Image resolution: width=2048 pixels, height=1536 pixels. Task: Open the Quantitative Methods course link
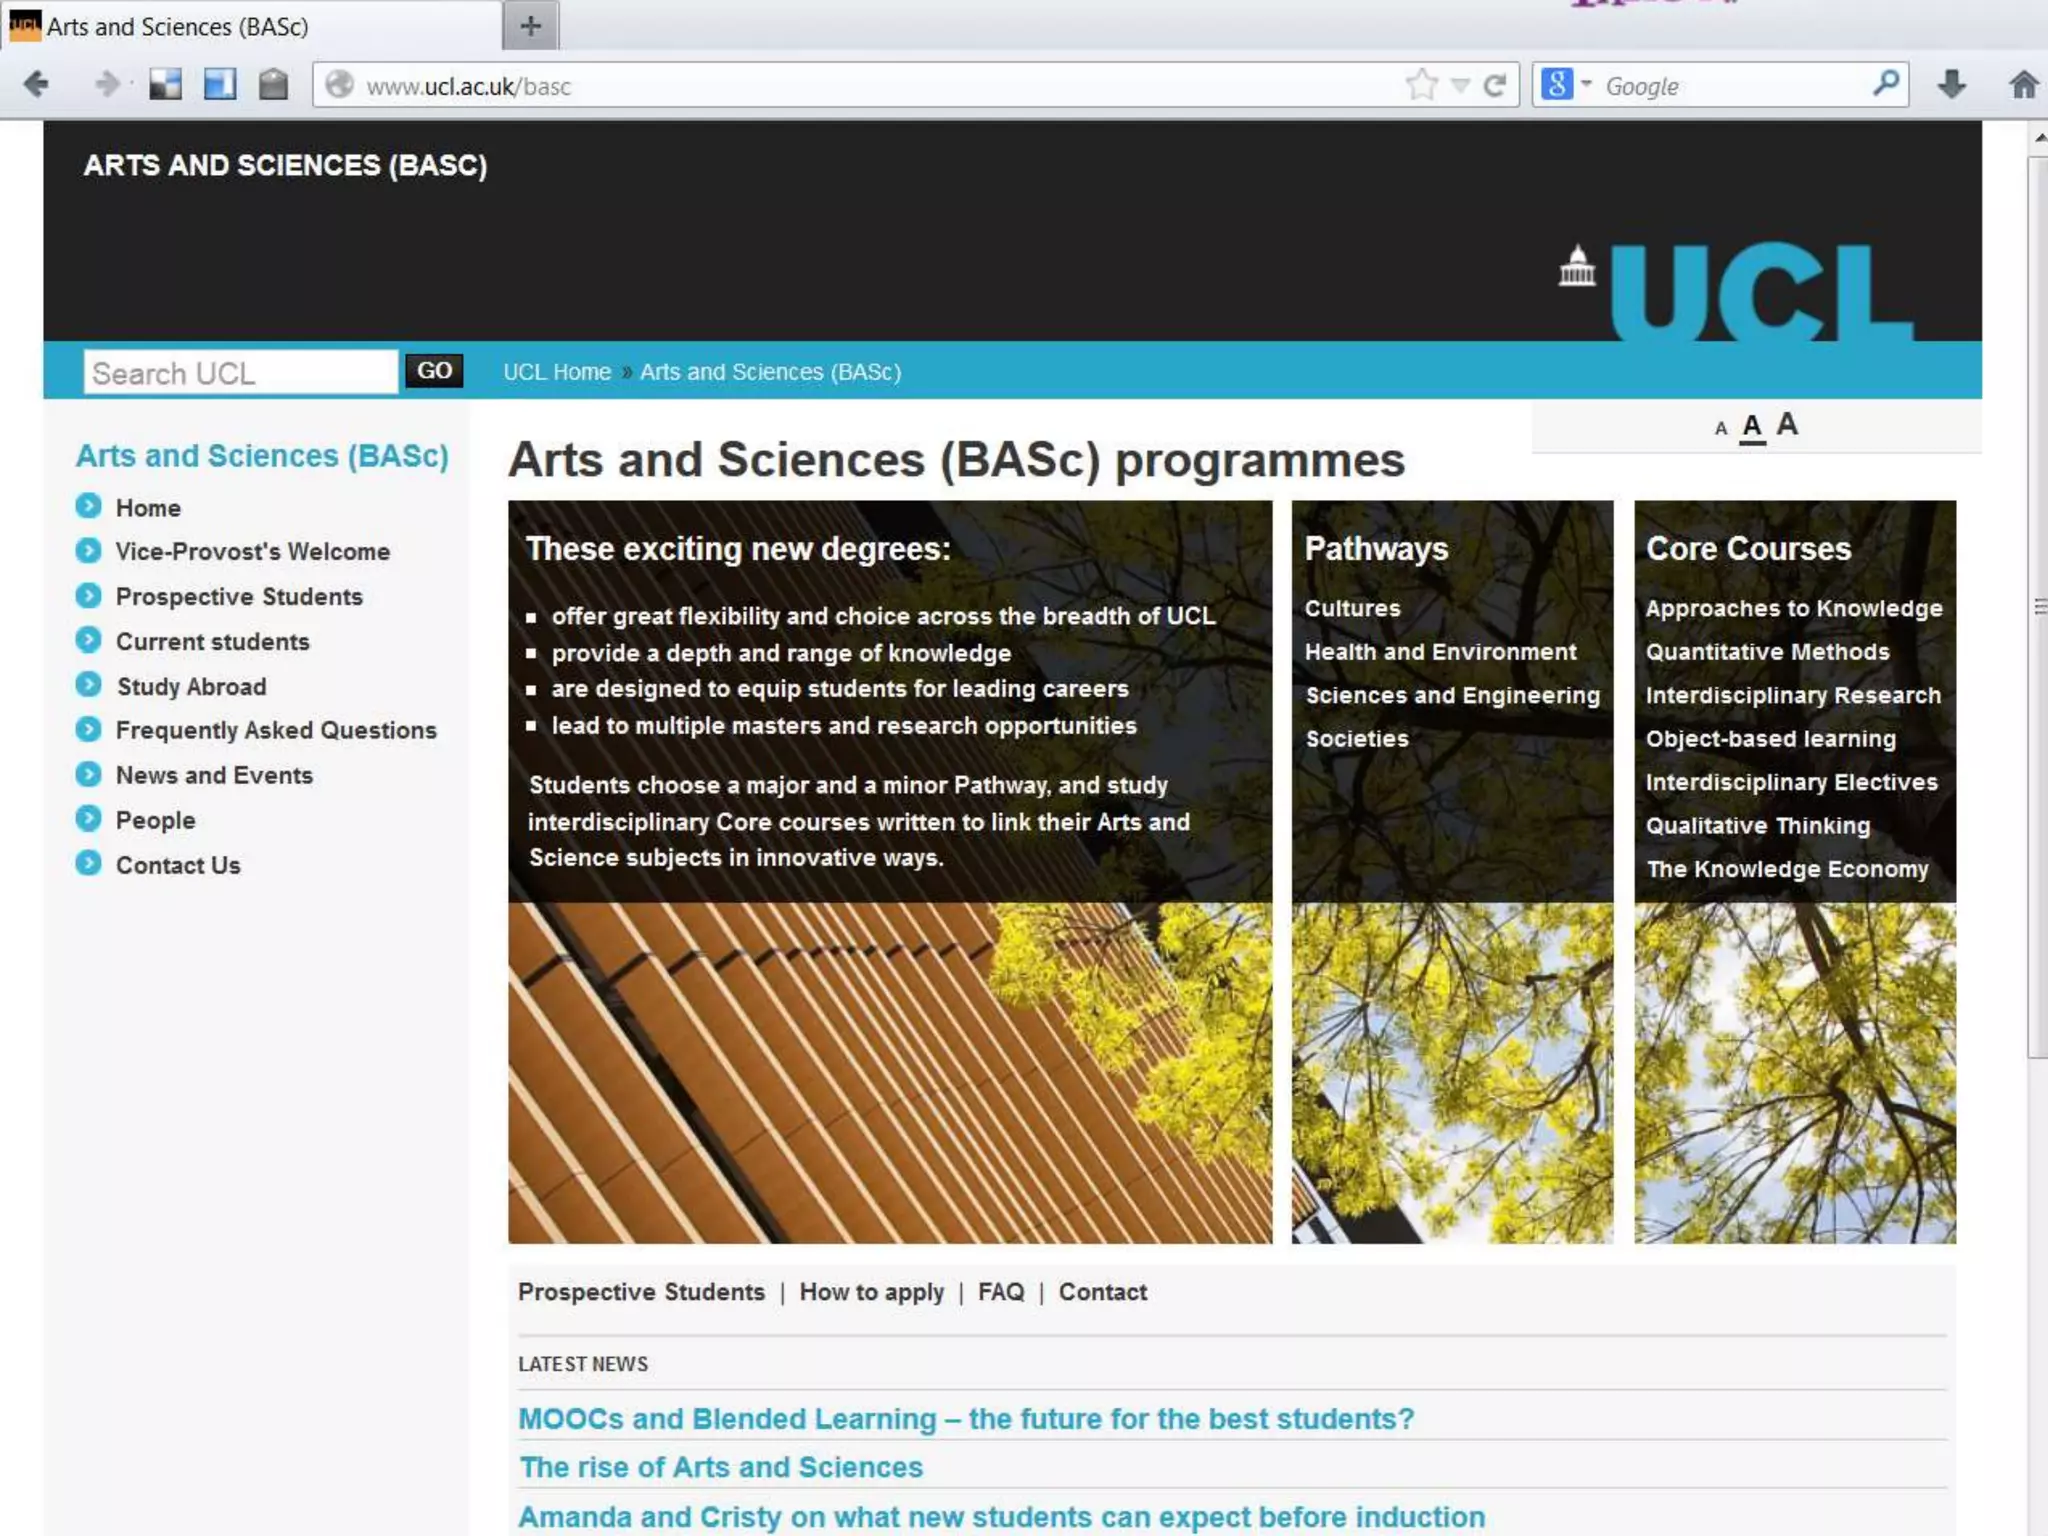(1767, 652)
